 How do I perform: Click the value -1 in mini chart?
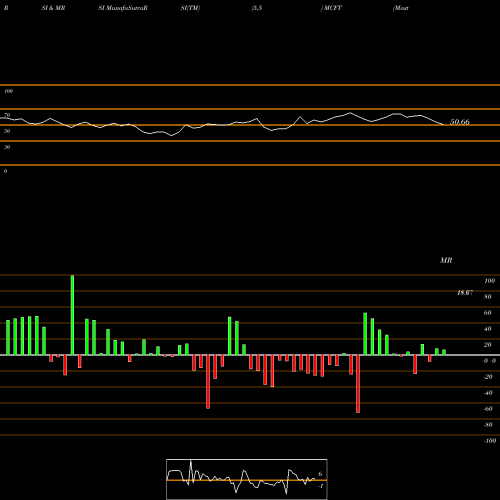pos(321,486)
